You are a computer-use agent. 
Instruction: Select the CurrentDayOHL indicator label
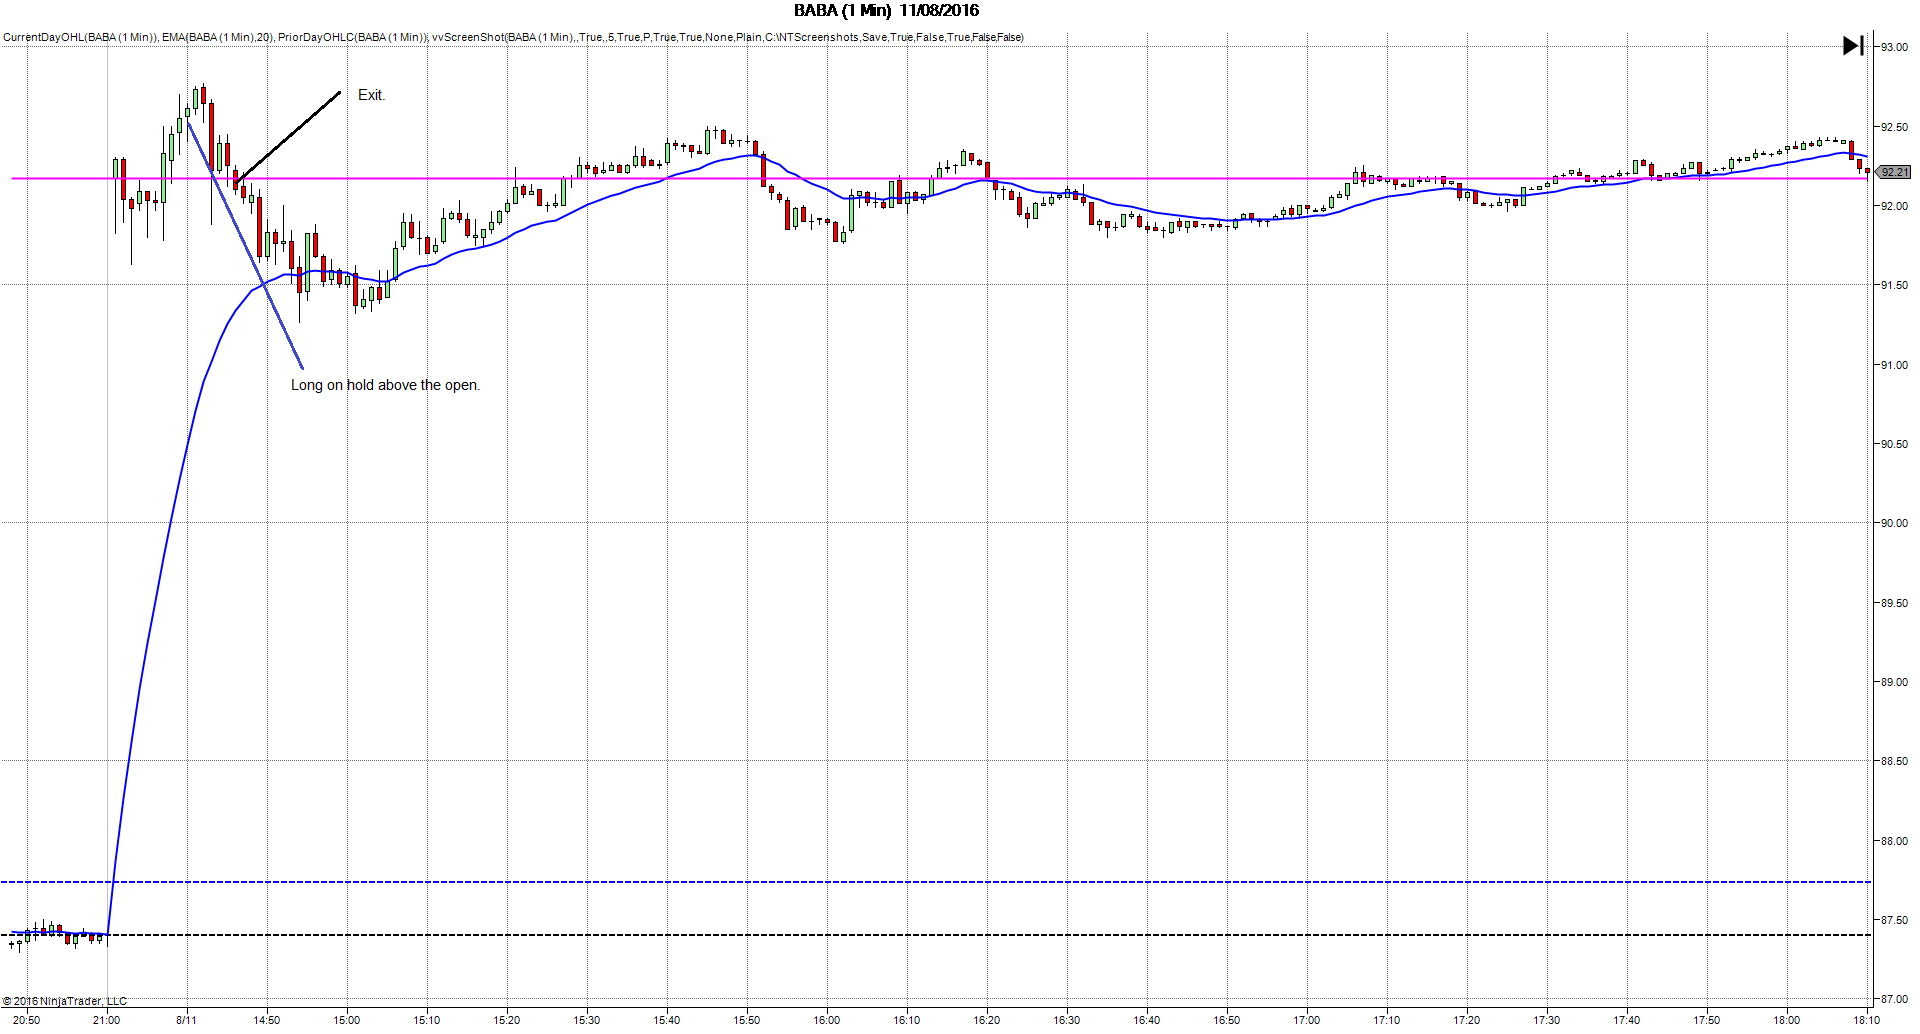coord(80,38)
